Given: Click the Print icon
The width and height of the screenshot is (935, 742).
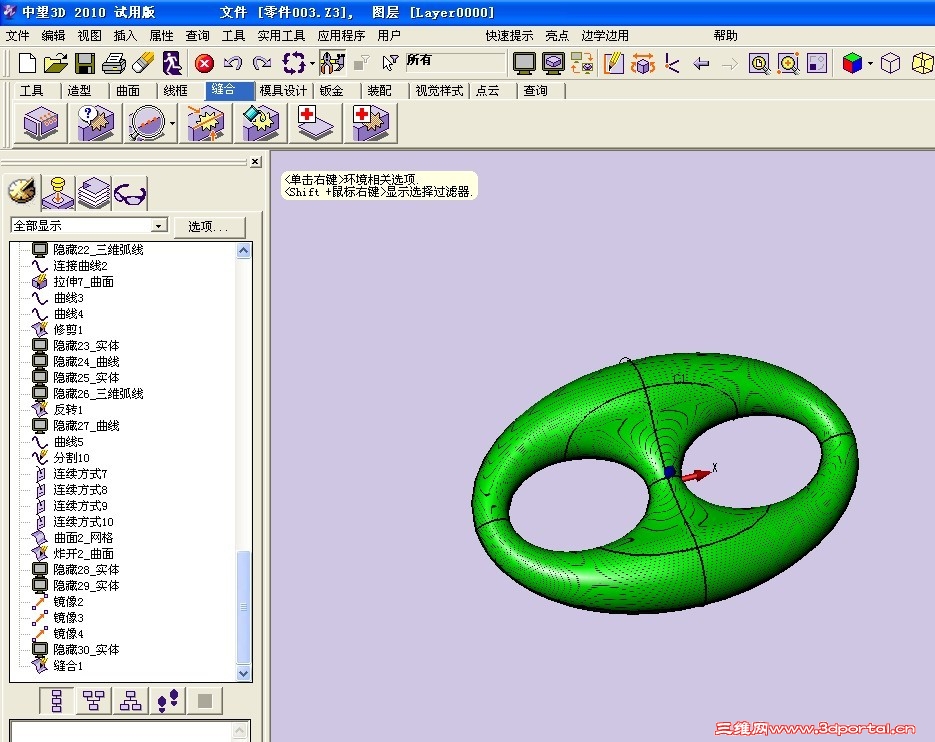Looking at the screenshot, I should pos(114,63).
